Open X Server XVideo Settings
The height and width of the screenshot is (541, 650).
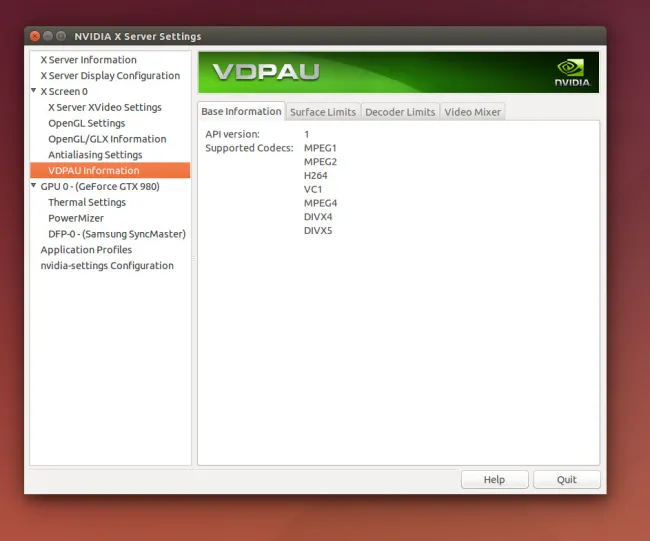point(104,107)
